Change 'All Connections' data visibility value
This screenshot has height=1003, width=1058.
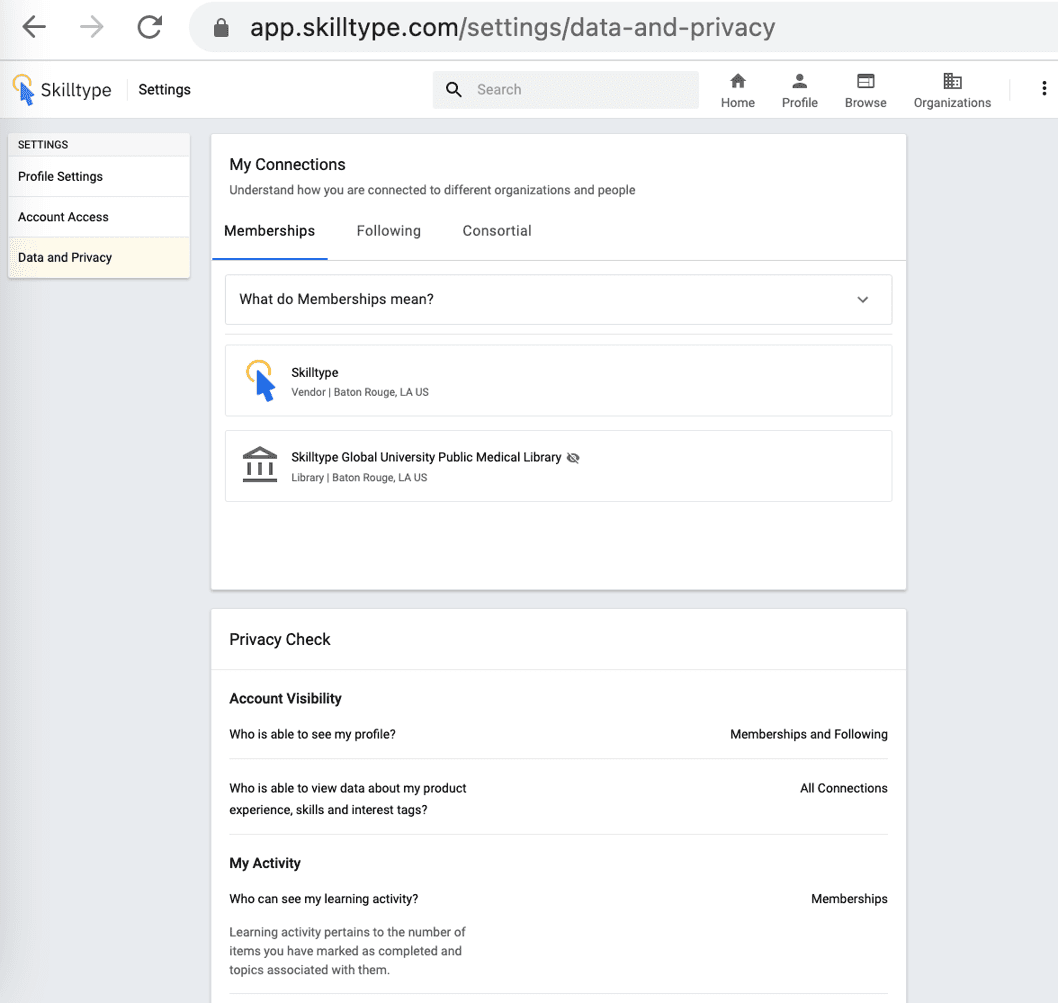pyautogui.click(x=843, y=788)
